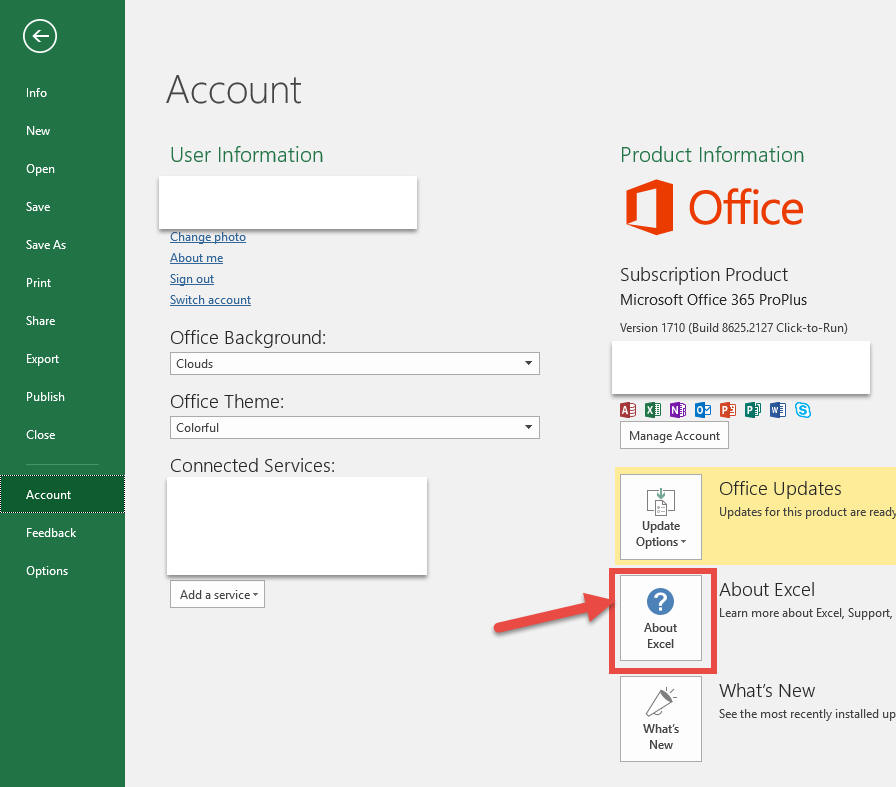Open the Update Options menu
This screenshot has width=896, height=787.
click(x=661, y=517)
